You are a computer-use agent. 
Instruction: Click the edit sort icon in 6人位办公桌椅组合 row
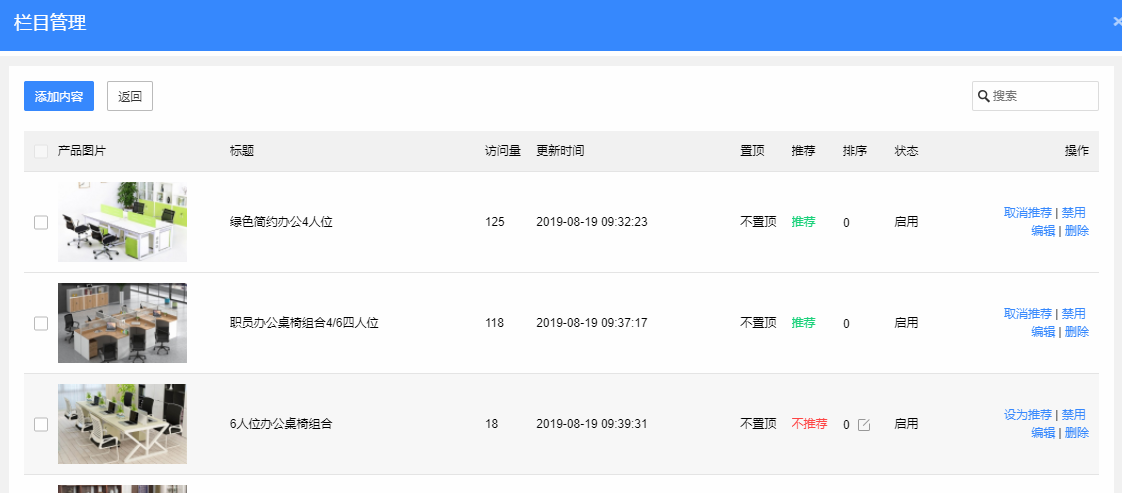coord(864,424)
